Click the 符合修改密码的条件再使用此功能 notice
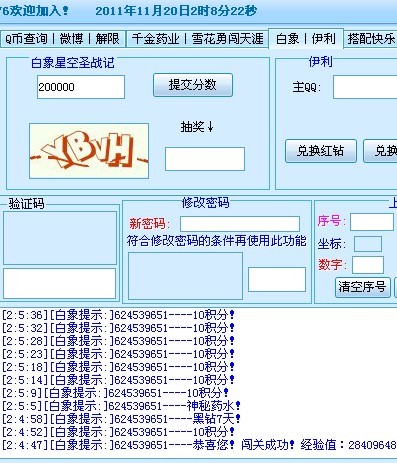Screen dimensions: 397x463 (216, 241)
